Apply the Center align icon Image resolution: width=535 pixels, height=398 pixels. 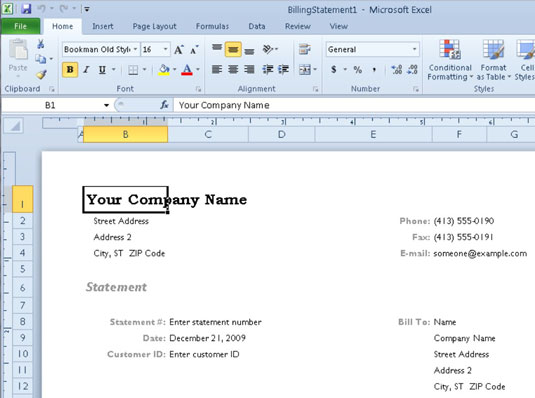[x=233, y=70]
